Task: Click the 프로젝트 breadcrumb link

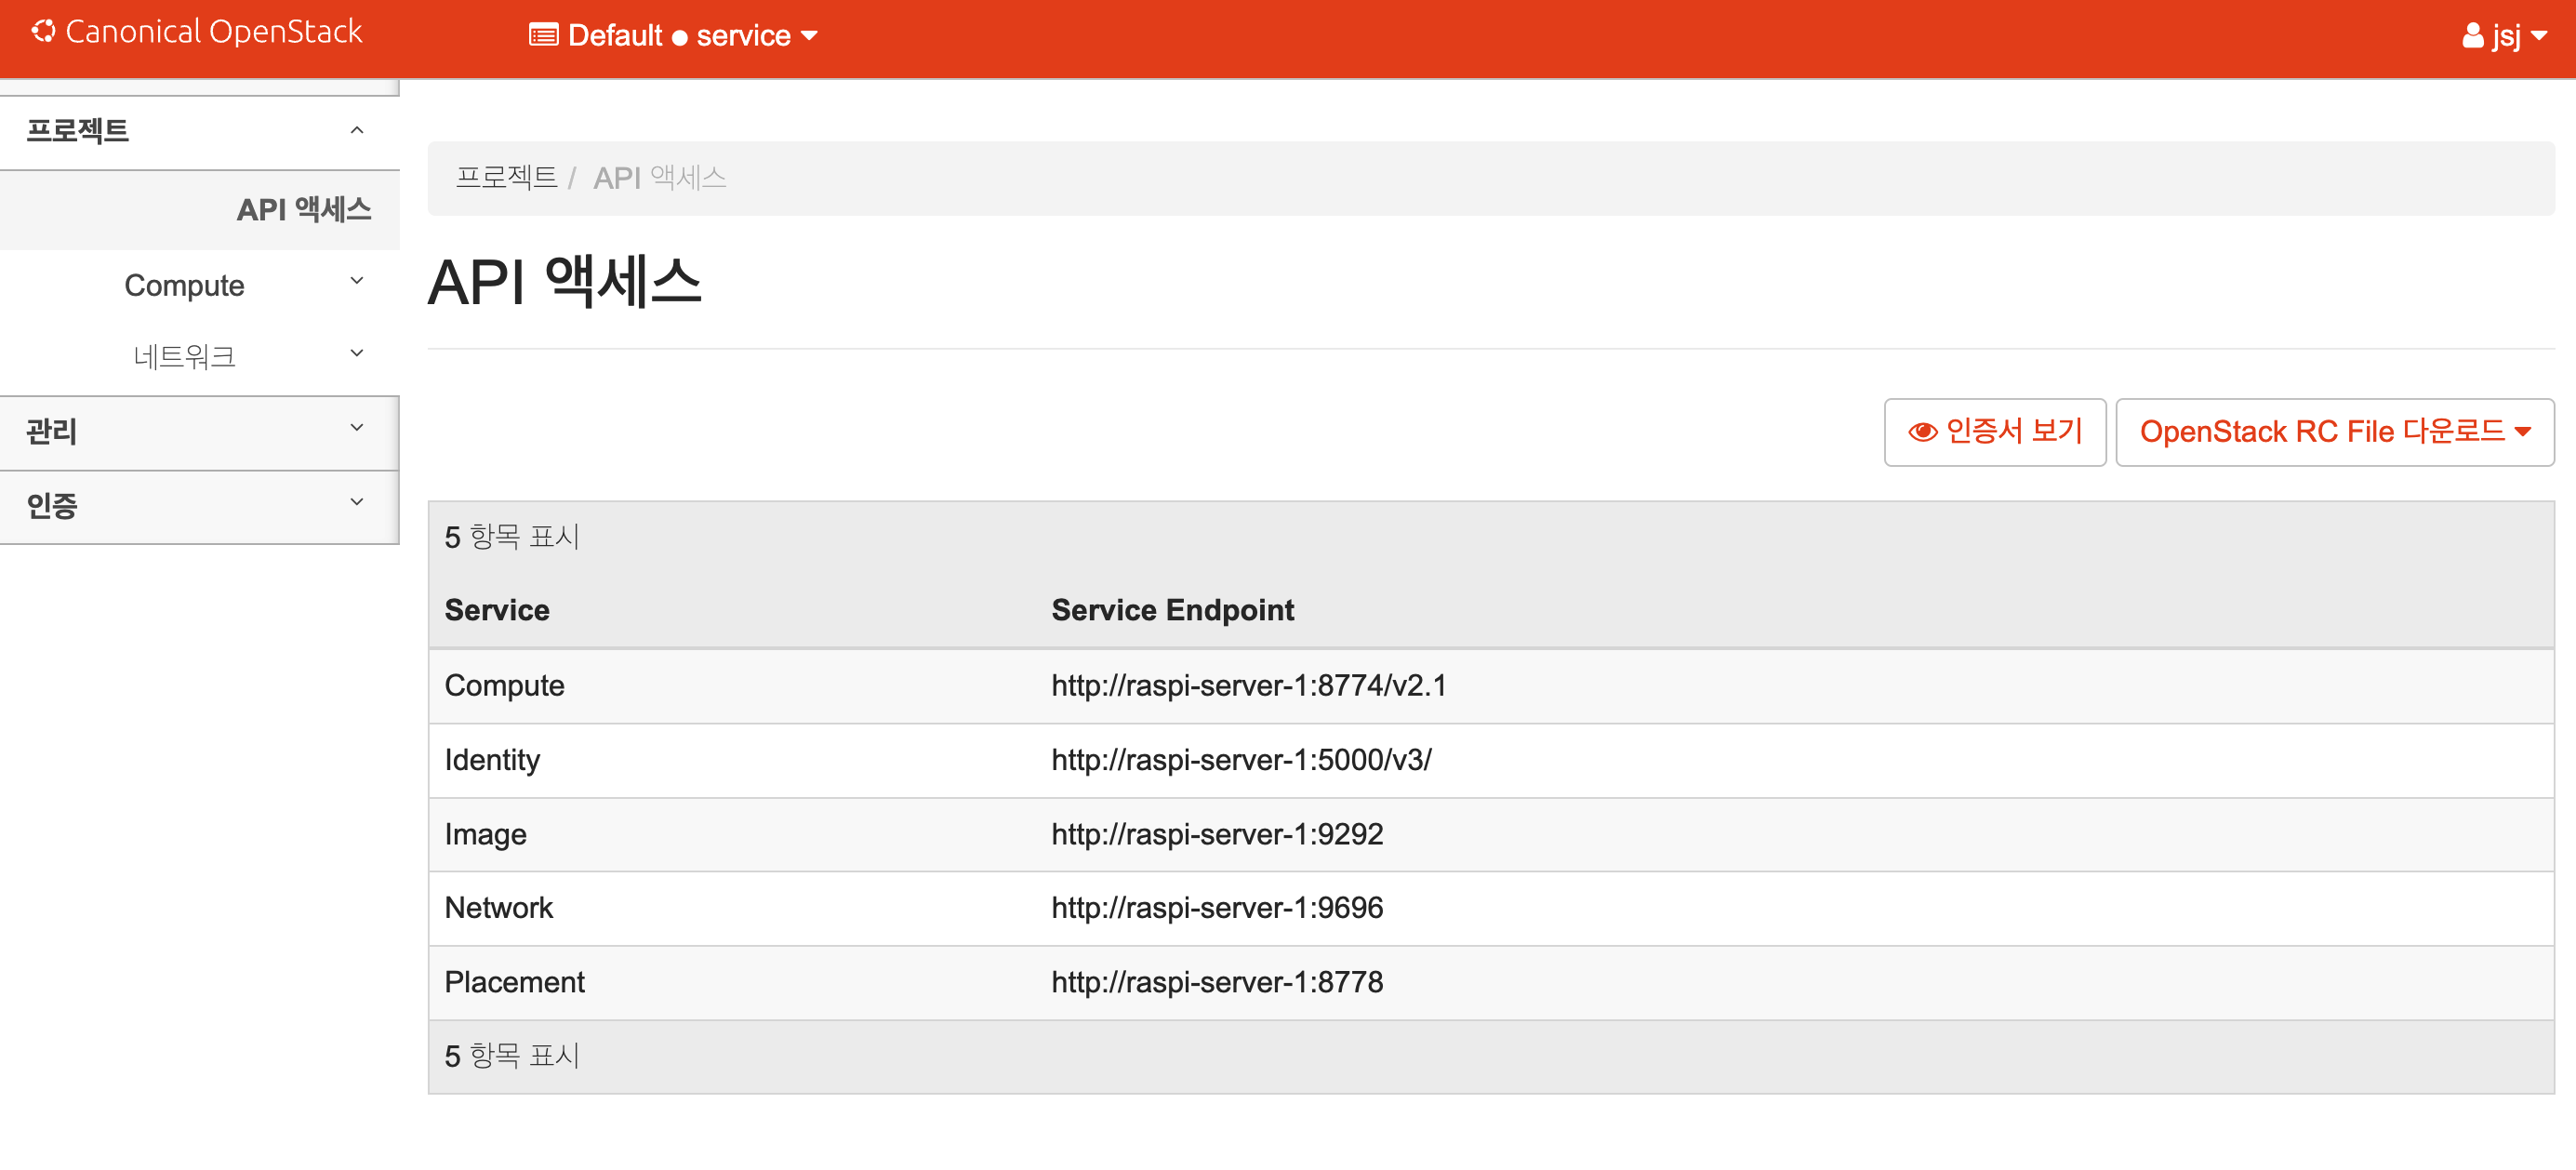Action: [506, 178]
